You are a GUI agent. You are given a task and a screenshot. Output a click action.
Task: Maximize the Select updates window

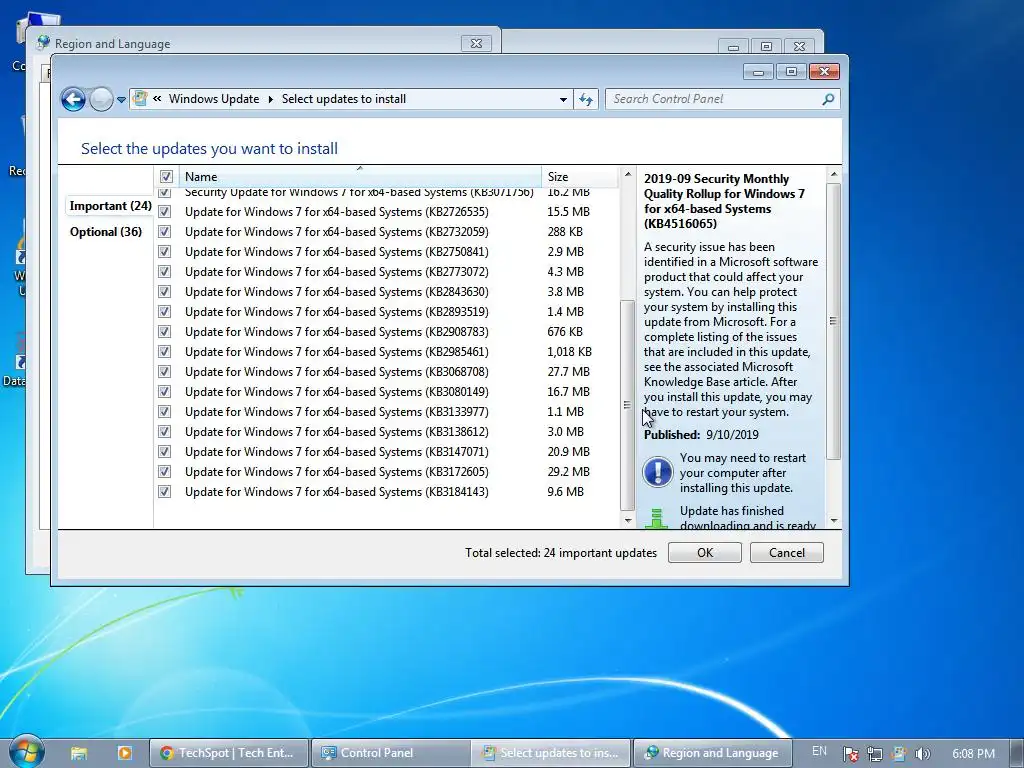pyautogui.click(x=791, y=71)
